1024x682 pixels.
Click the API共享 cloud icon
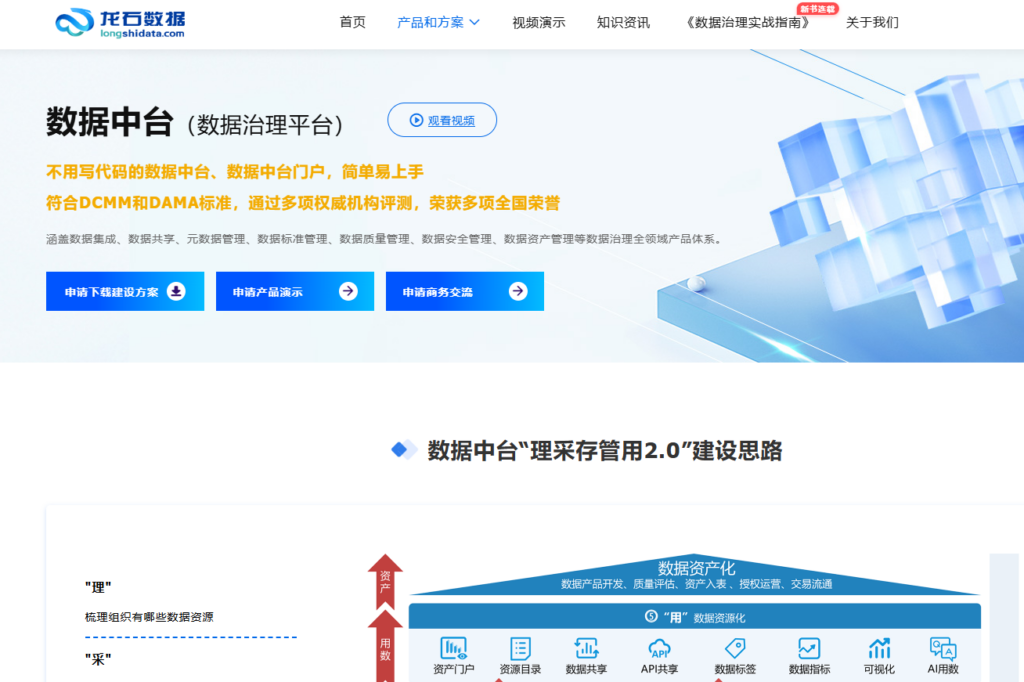[658, 649]
